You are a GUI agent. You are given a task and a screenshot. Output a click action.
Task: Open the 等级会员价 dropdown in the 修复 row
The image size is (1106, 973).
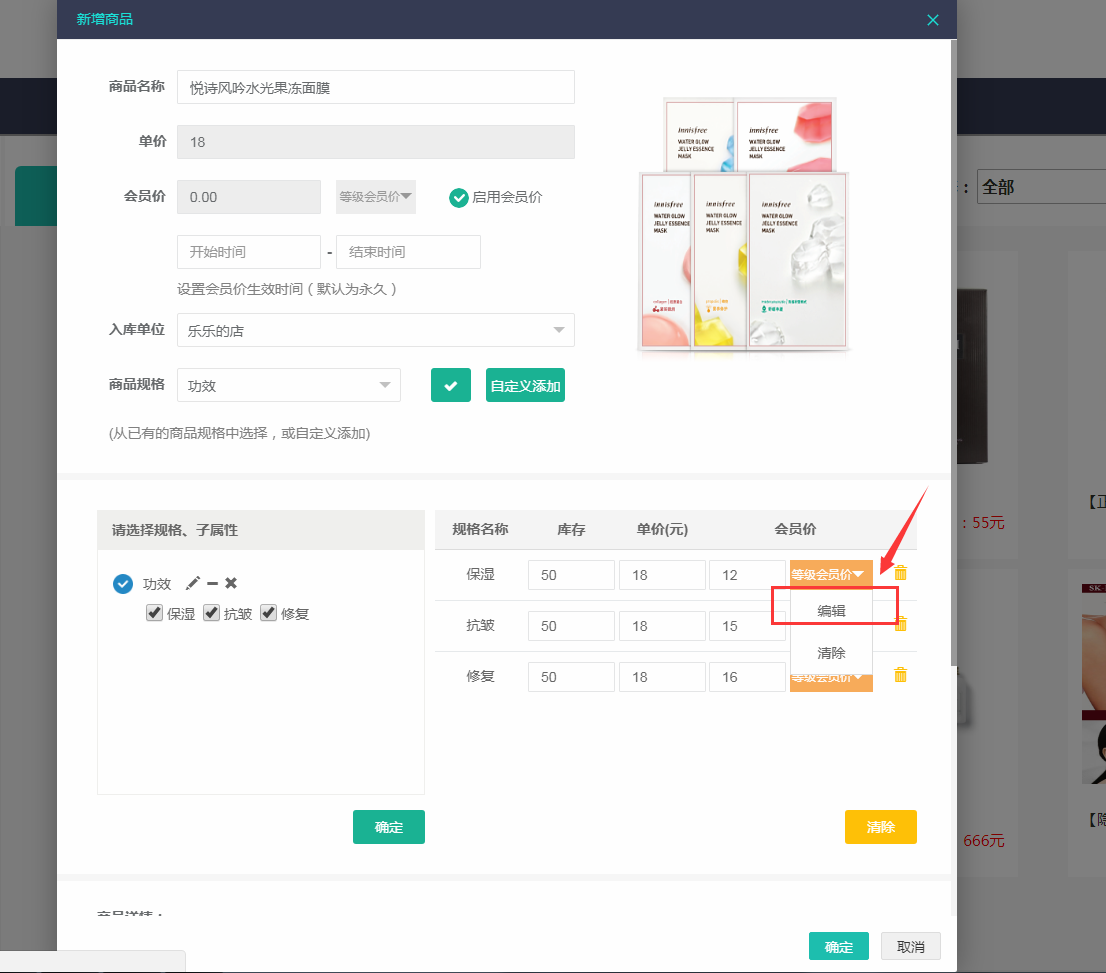[x=831, y=682]
